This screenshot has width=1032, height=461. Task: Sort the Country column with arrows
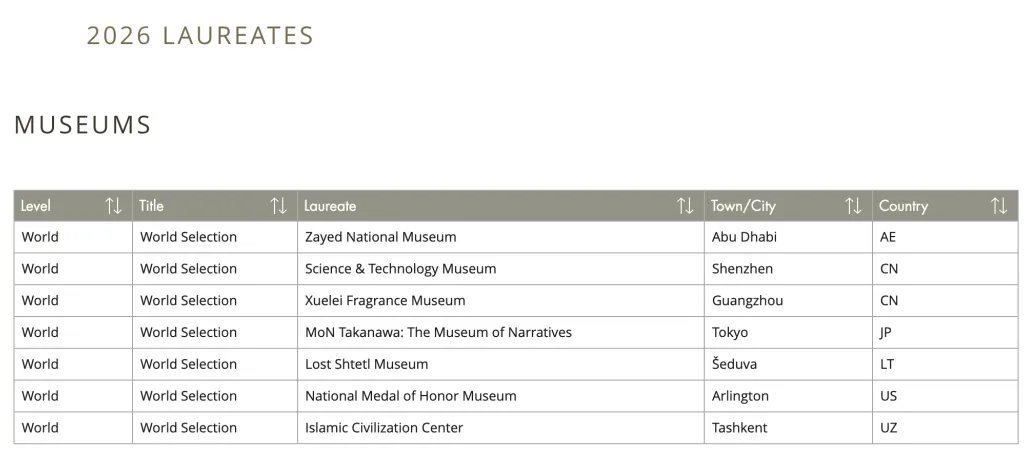(x=999, y=206)
